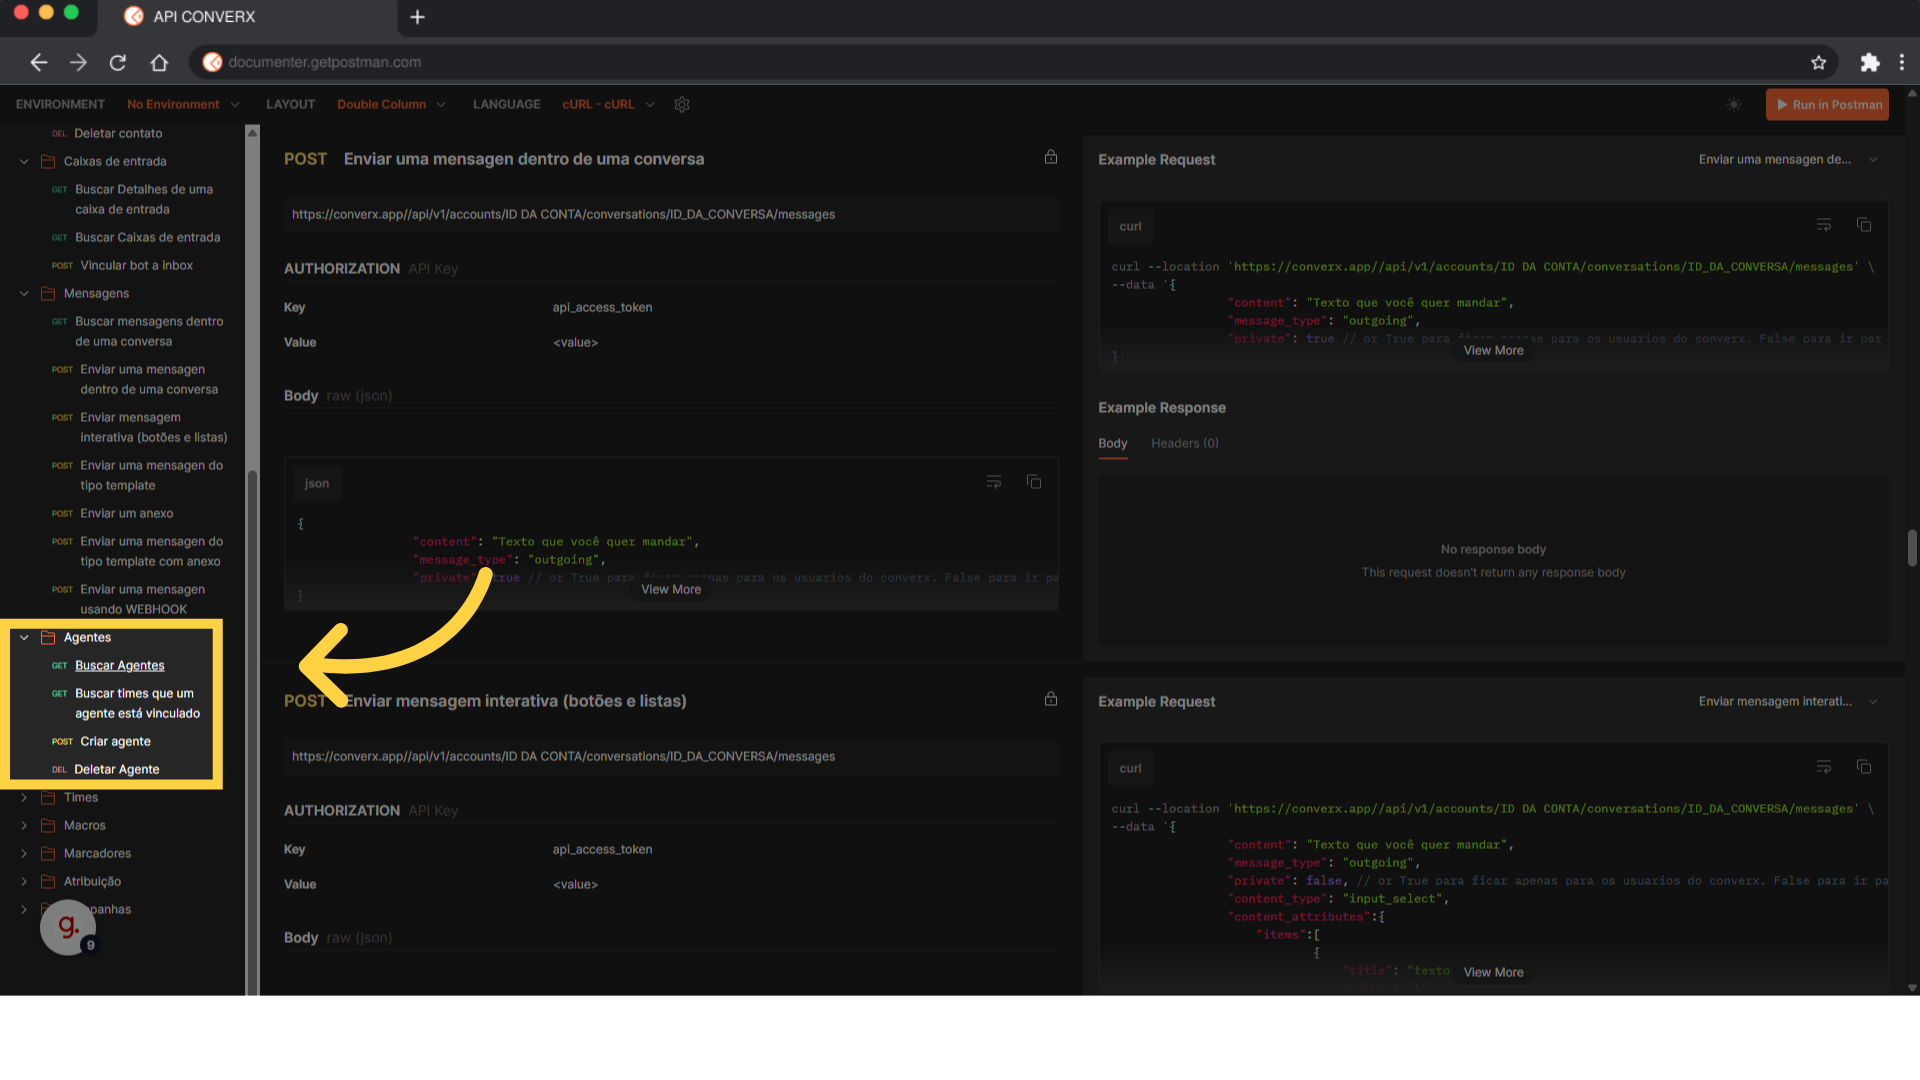Open Enviar mensagem interati... example dropdown
1920x1080 pixels.
coord(1788,701)
